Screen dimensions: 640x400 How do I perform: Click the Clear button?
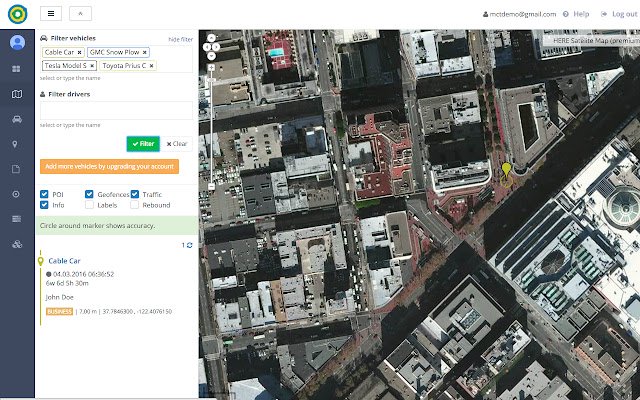(176, 144)
